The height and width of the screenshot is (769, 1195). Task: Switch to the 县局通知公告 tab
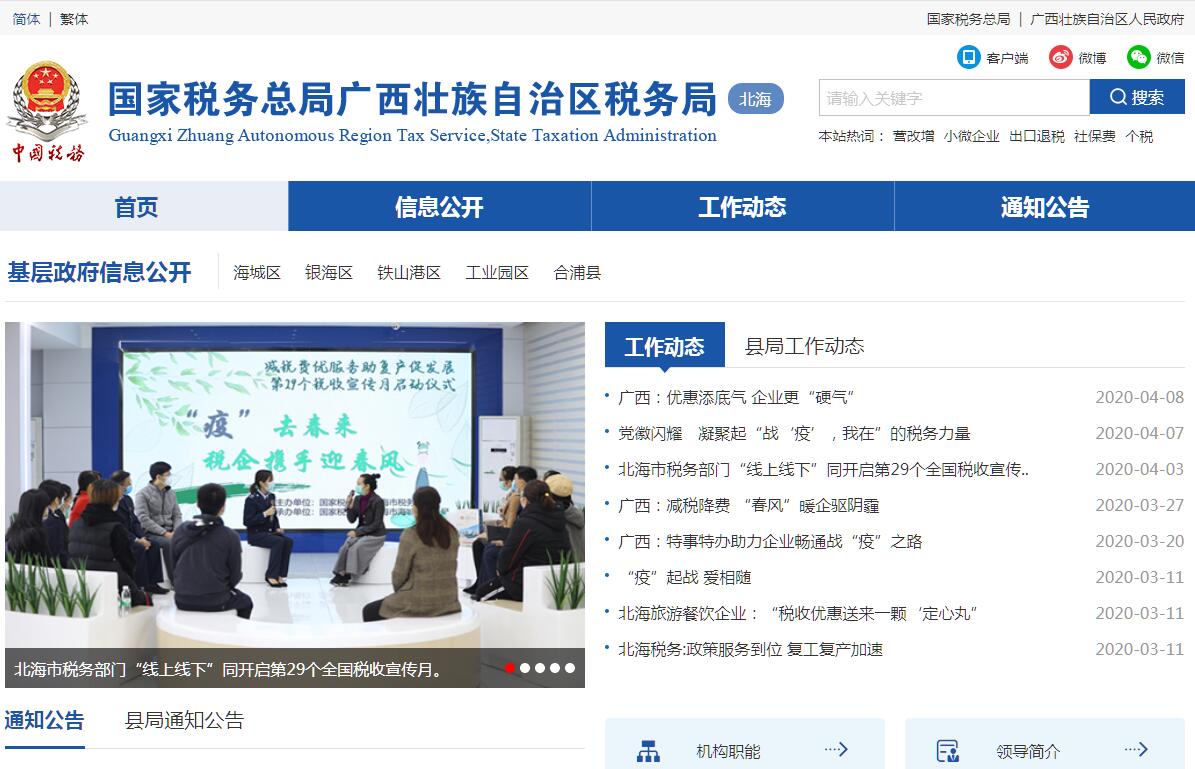click(184, 720)
